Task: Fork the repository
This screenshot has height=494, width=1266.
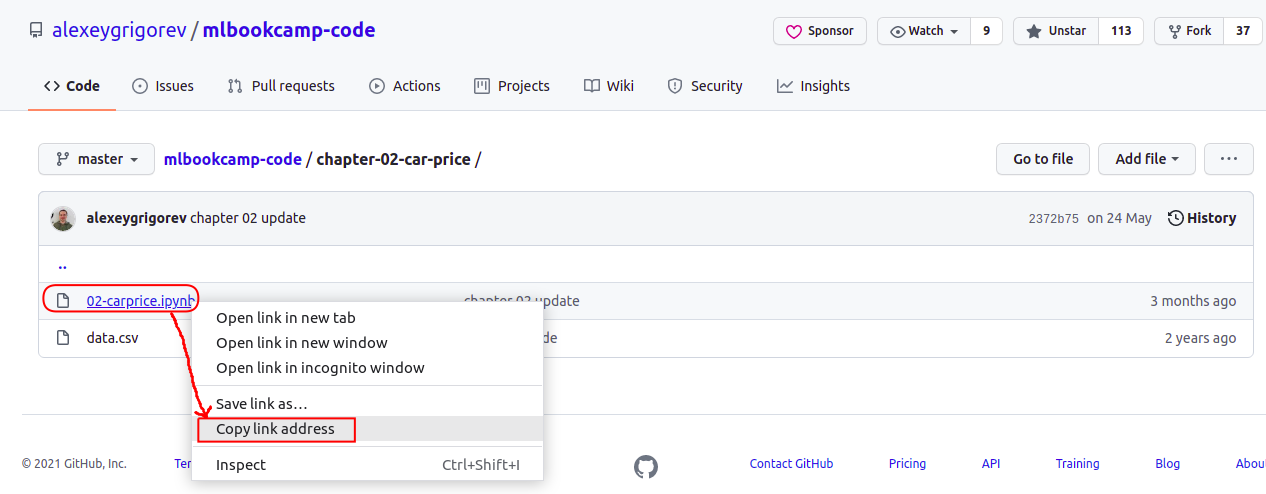Action: 1189,31
